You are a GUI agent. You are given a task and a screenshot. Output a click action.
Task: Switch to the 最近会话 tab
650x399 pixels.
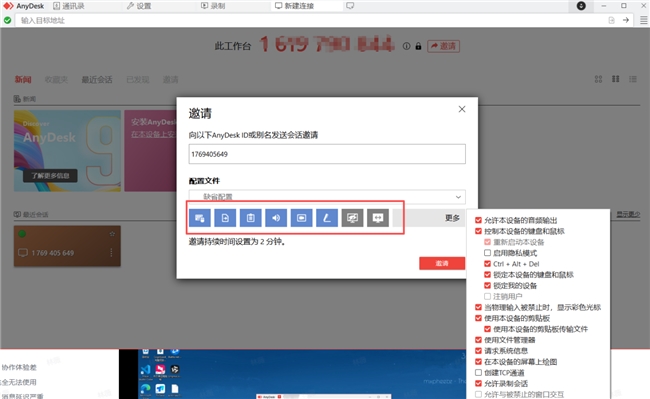pyautogui.click(x=97, y=80)
